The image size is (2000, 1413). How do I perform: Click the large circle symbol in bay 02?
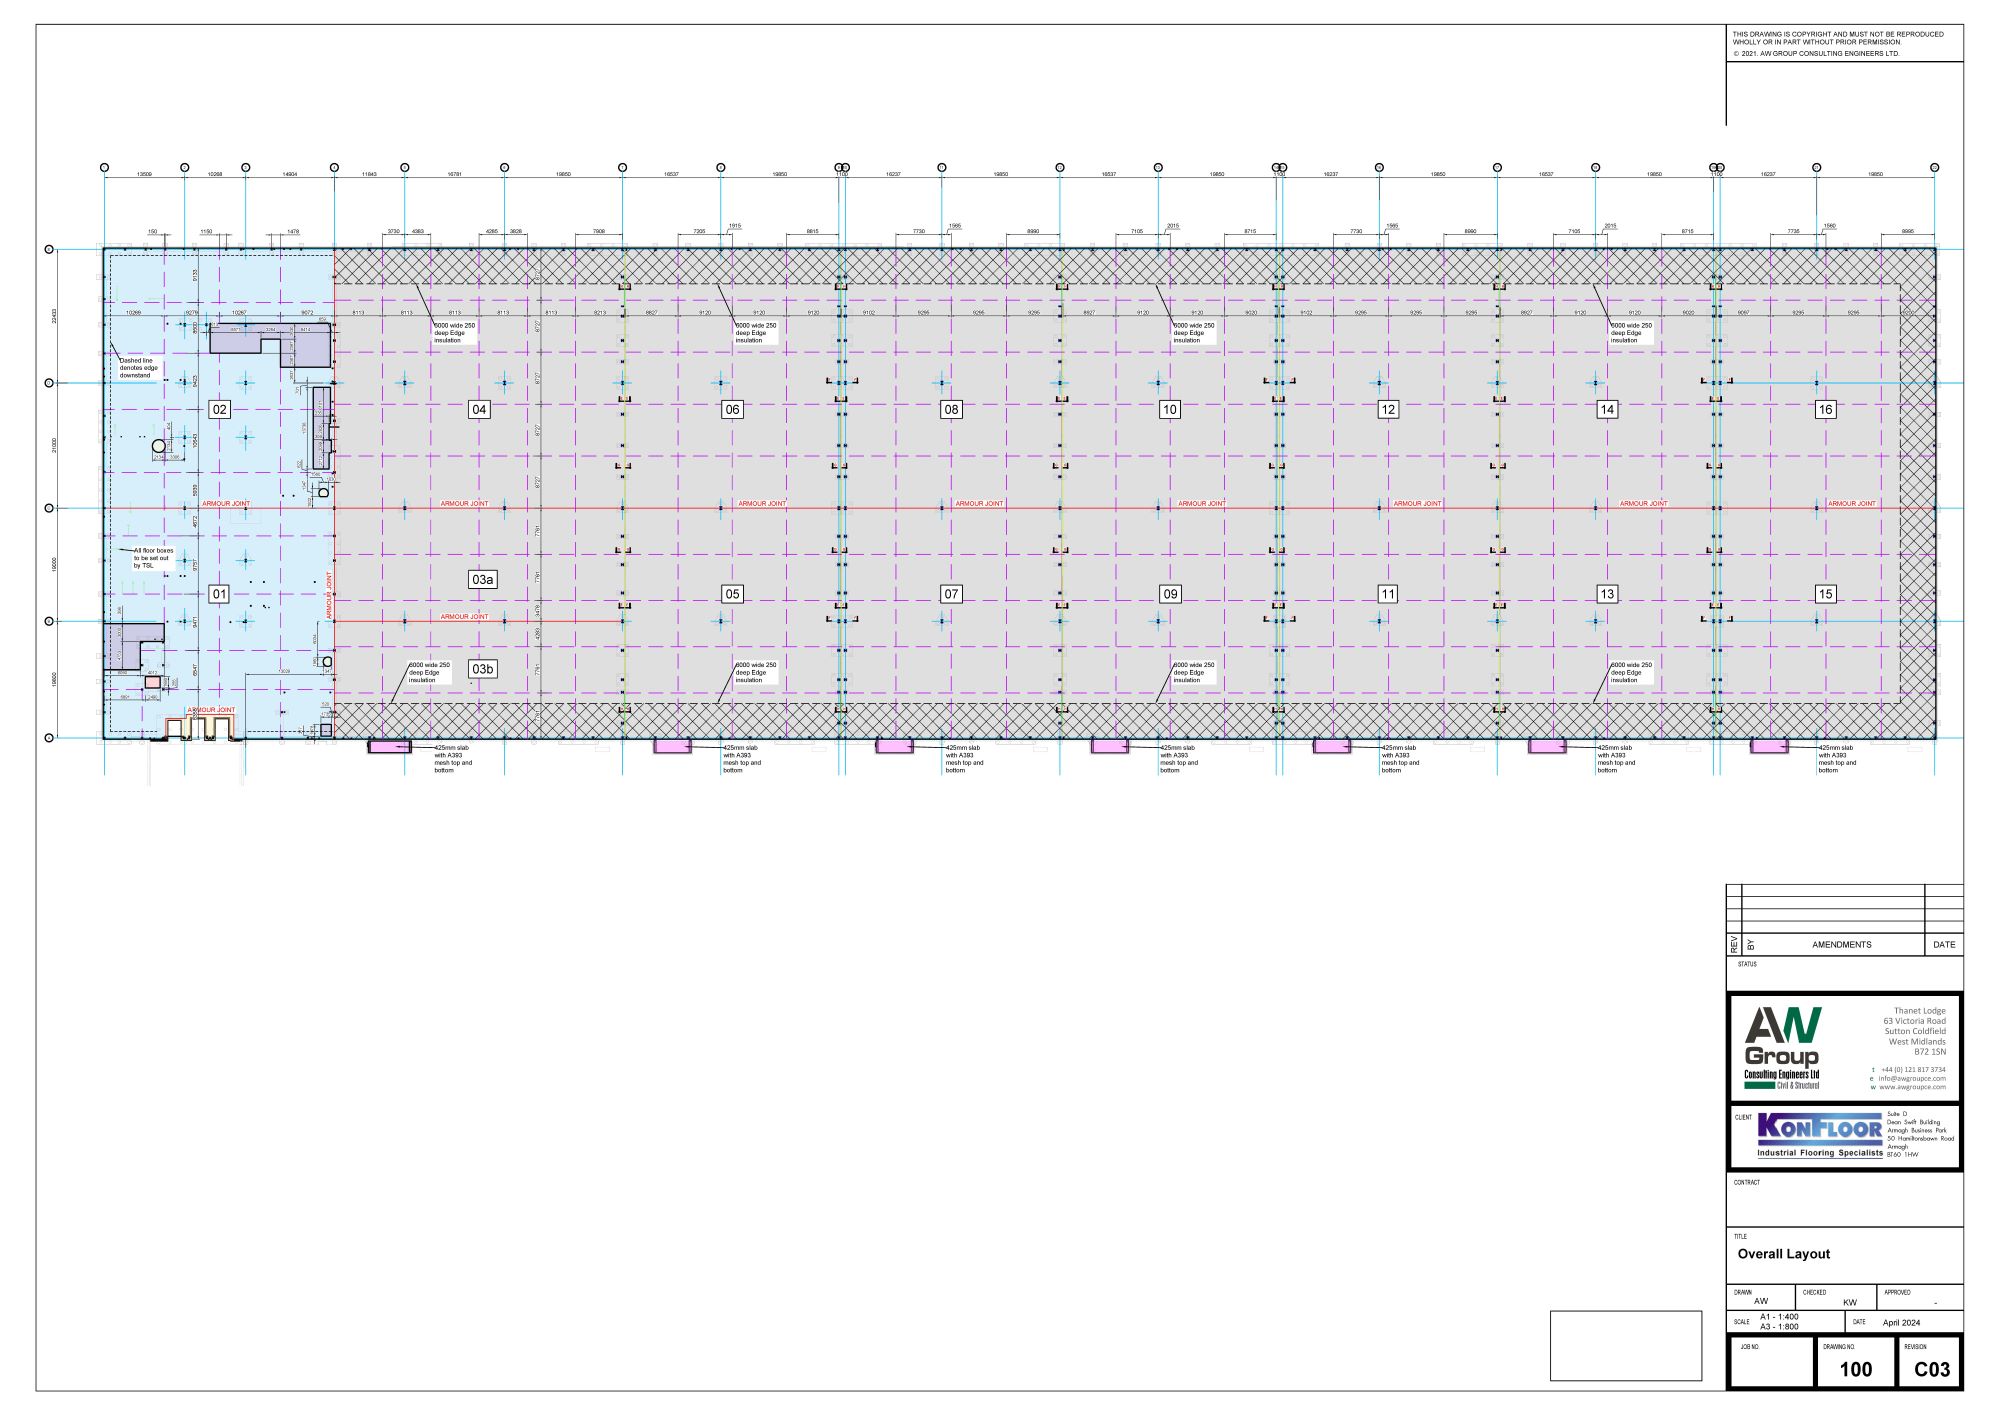pos(158,445)
